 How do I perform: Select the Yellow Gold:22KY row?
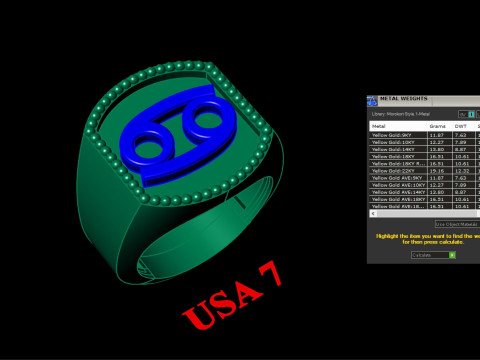[x=424, y=171]
